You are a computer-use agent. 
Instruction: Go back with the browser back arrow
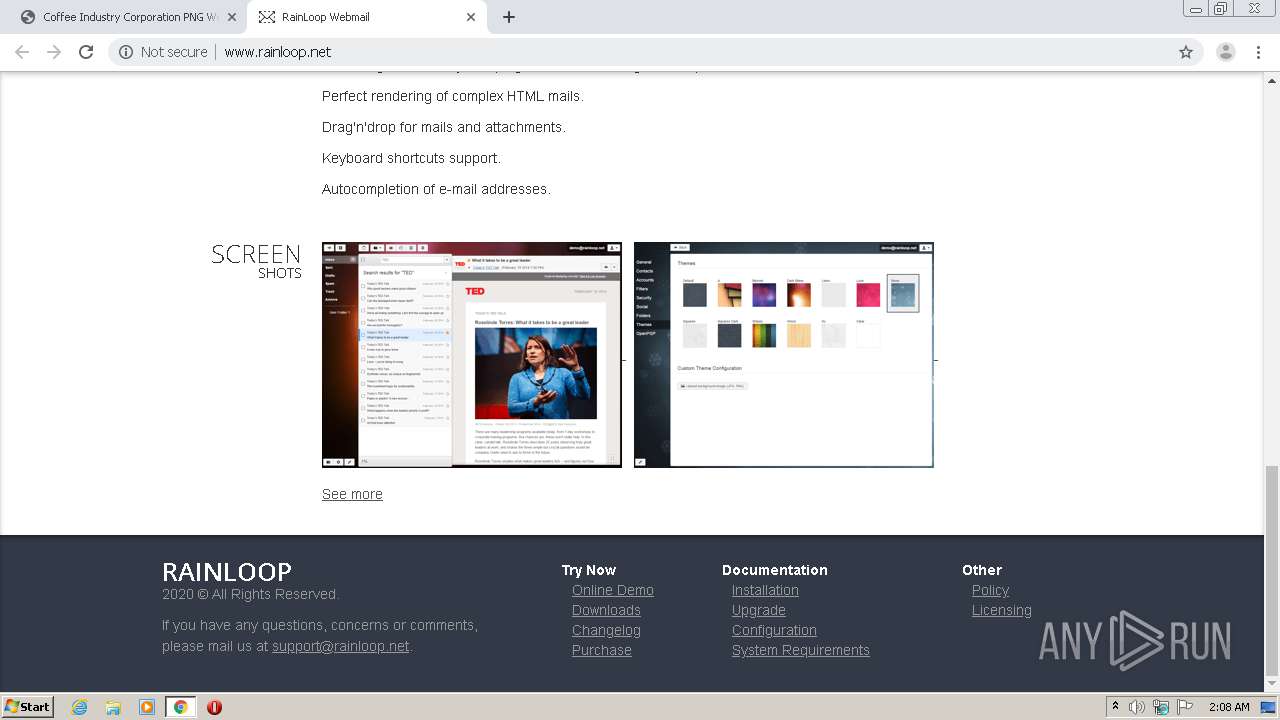click(22, 52)
